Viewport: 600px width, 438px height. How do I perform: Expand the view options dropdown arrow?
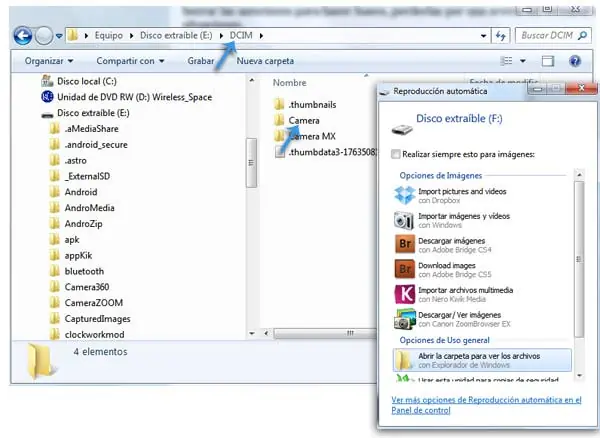point(523,61)
